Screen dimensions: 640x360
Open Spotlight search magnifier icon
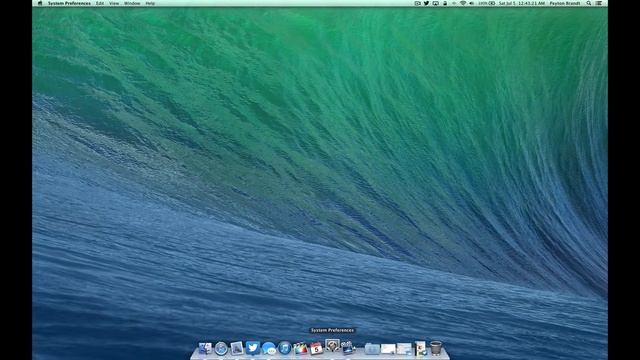point(589,3)
